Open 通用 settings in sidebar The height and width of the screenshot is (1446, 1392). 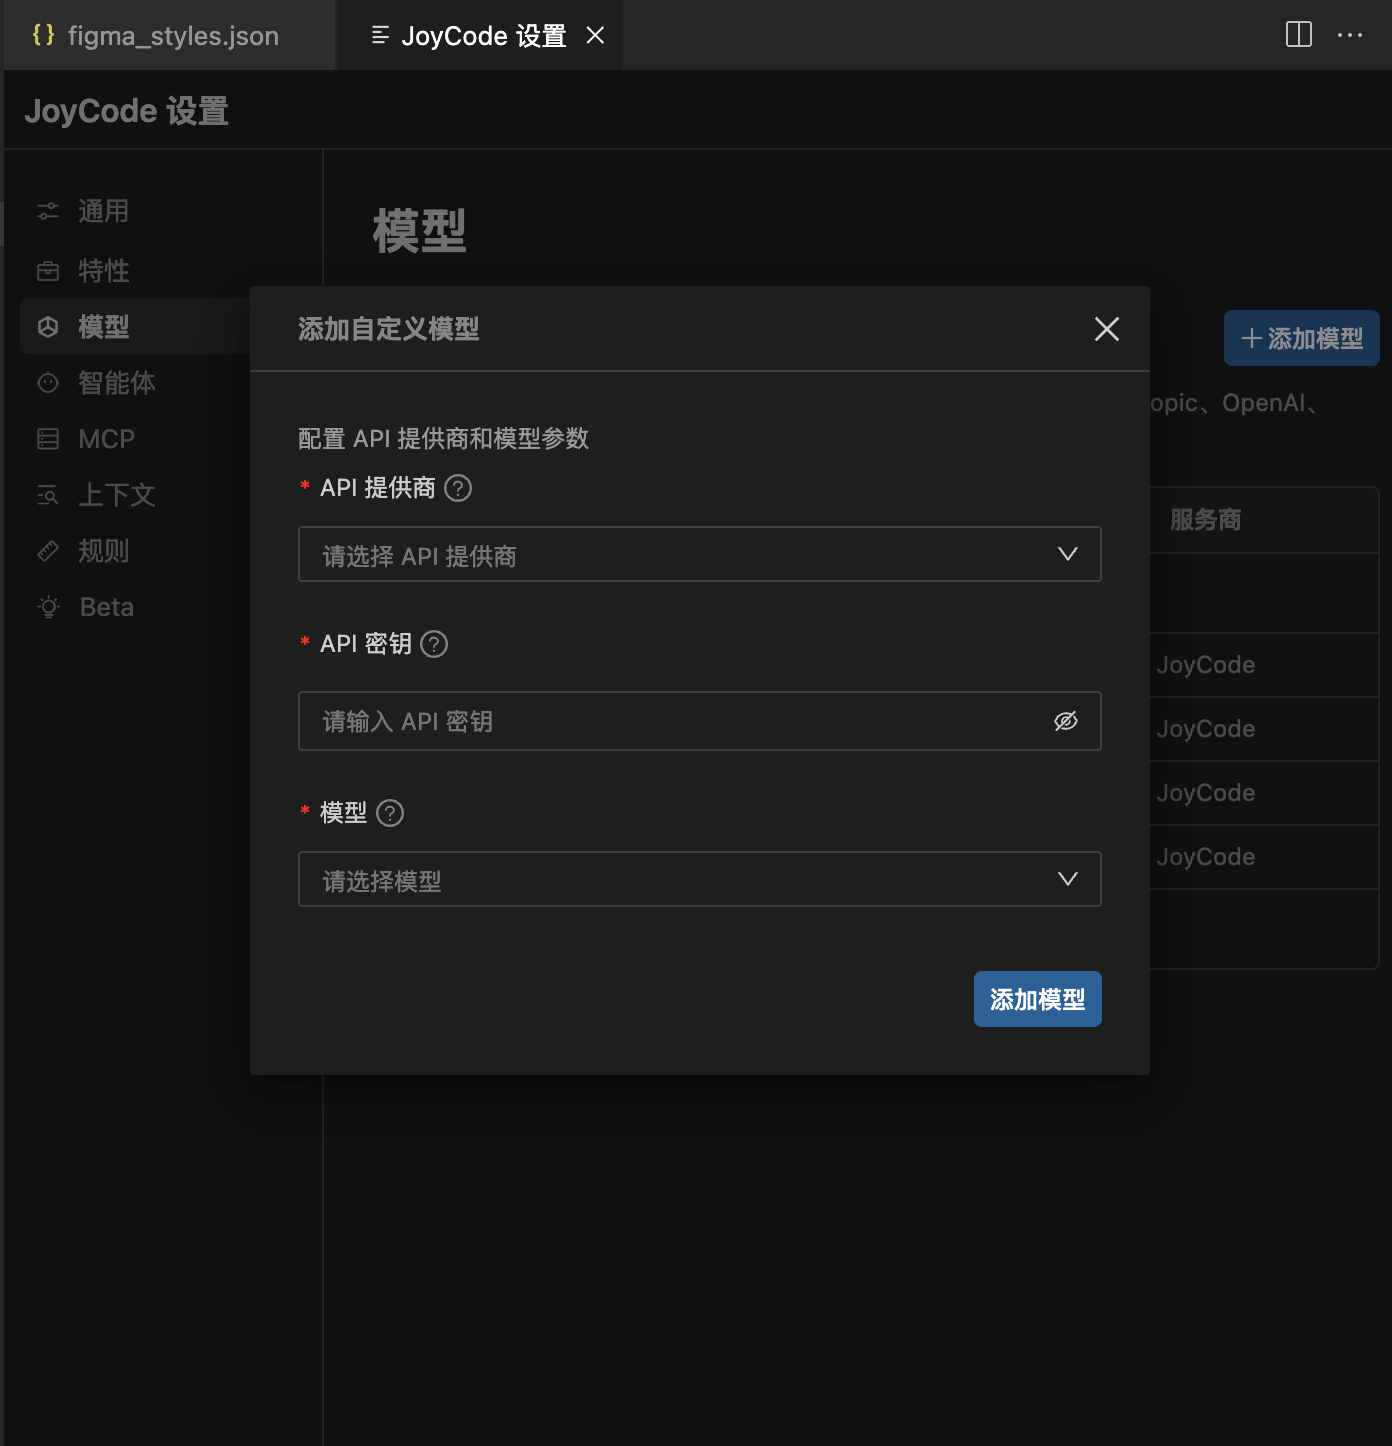coord(103,211)
